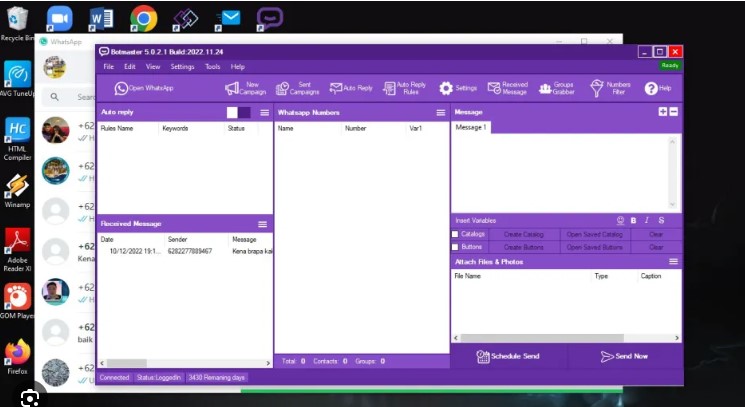Sort received messages by Sender column
The height and width of the screenshot is (407, 745).
196,240
